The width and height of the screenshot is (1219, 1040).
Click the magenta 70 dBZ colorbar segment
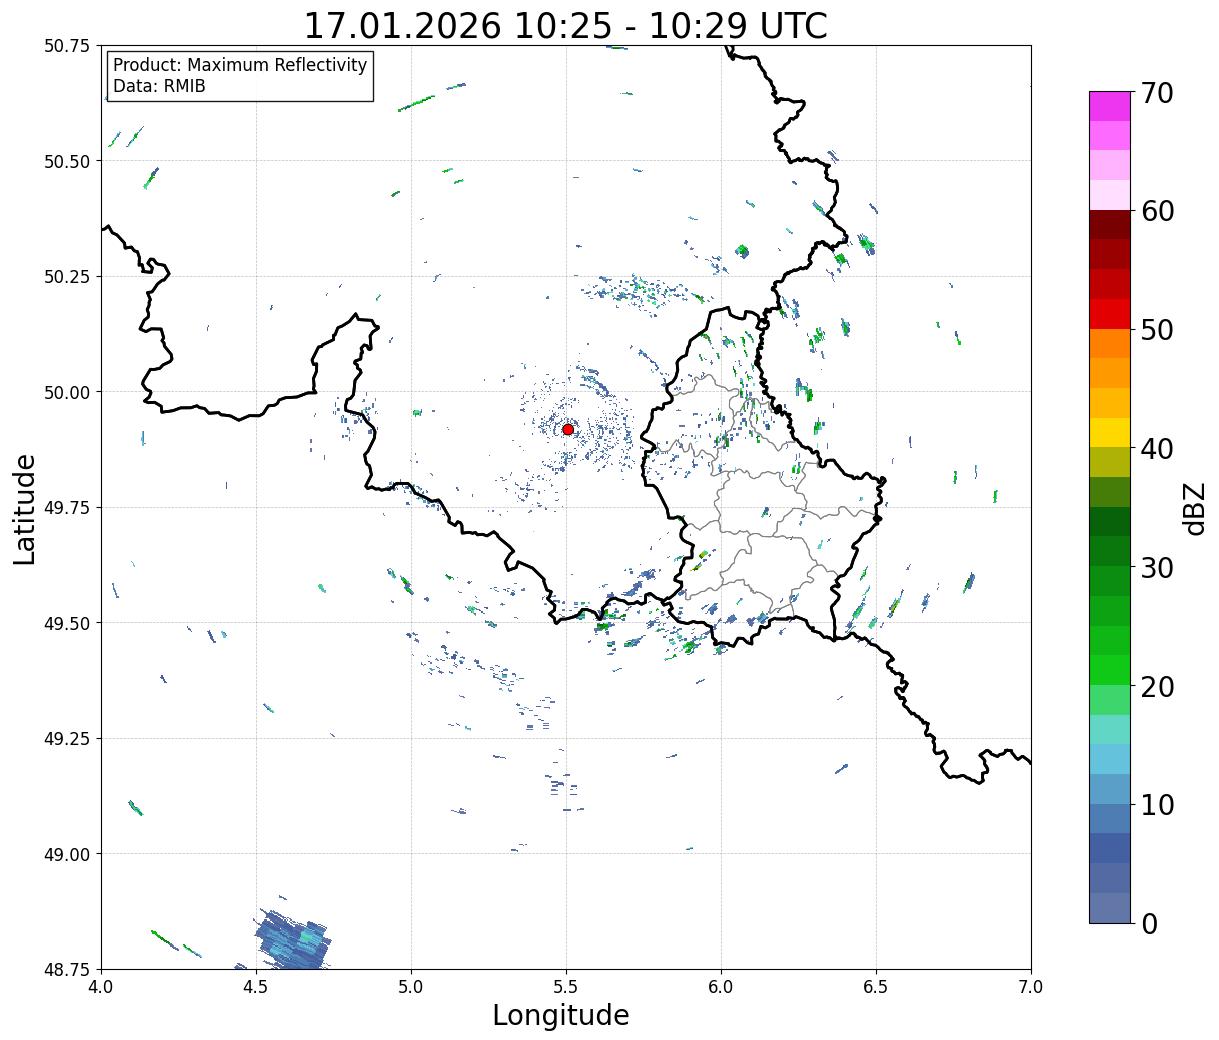coord(1109,106)
